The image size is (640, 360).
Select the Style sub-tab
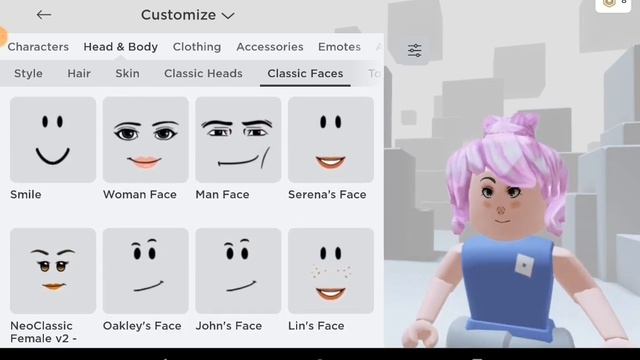tap(28, 73)
